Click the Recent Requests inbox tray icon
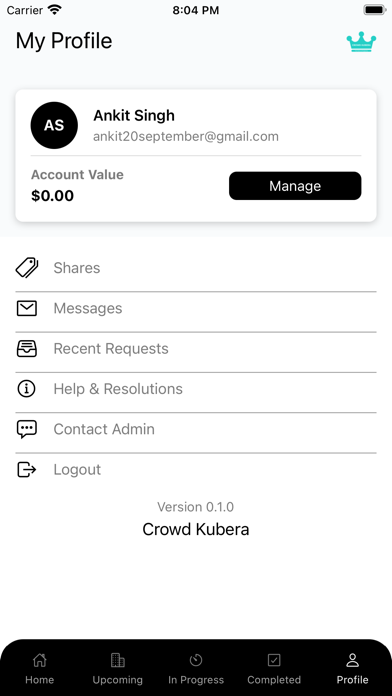 coord(27,348)
